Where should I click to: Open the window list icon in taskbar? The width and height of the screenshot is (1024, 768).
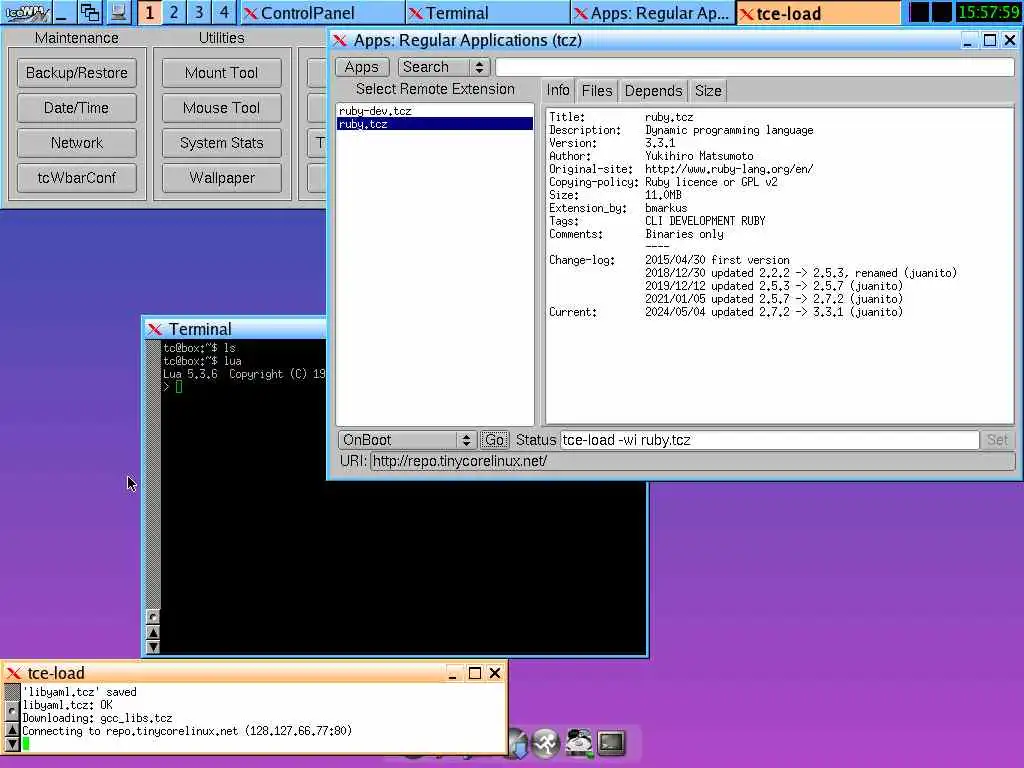click(89, 12)
